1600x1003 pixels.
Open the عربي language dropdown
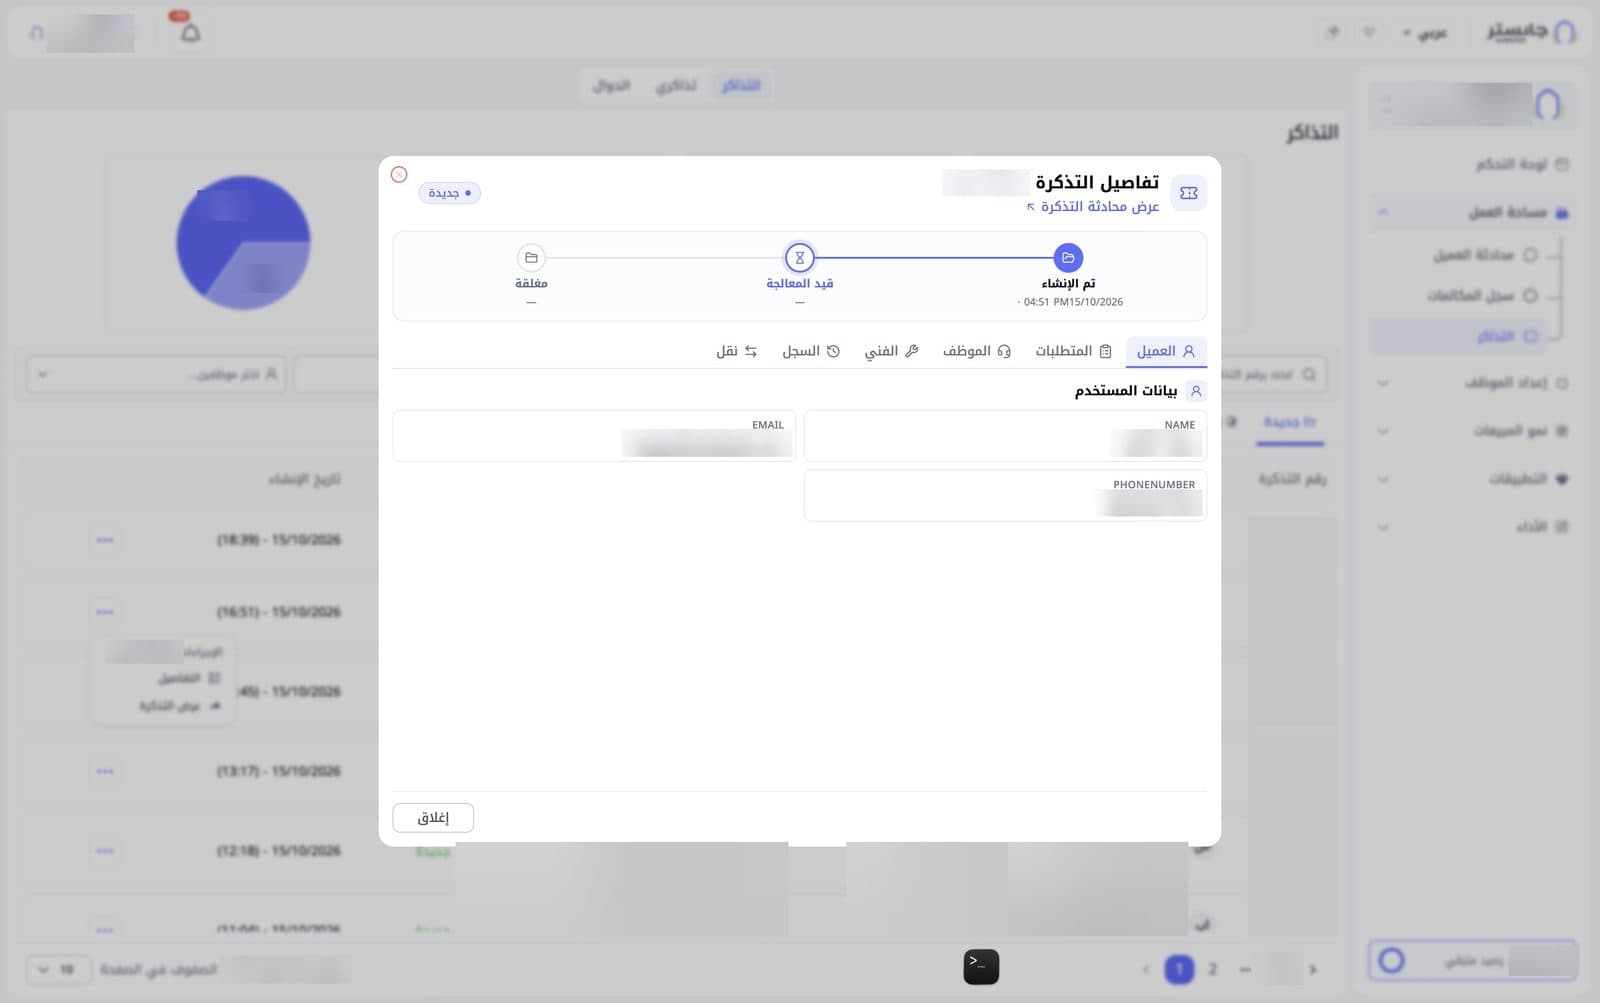tap(1425, 33)
